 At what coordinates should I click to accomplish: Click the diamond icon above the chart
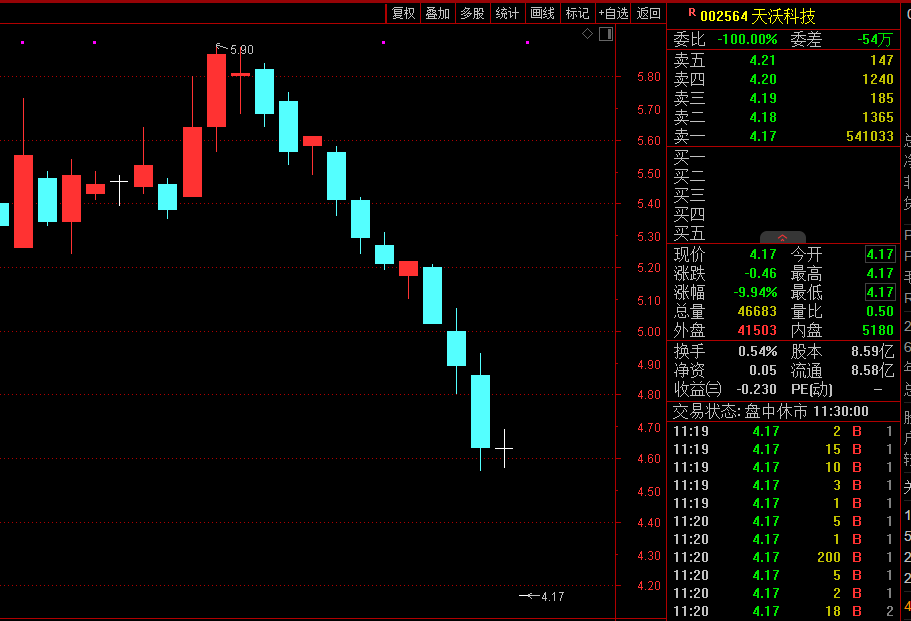click(x=588, y=34)
